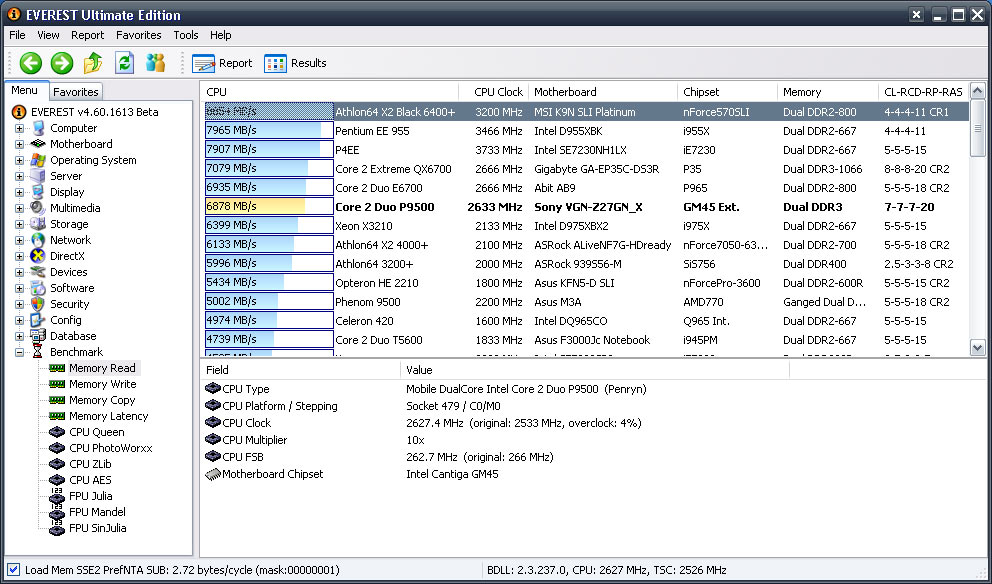The image size is (992, 584).
Task: Expand the Storage tree node
Action: (19, 225)
